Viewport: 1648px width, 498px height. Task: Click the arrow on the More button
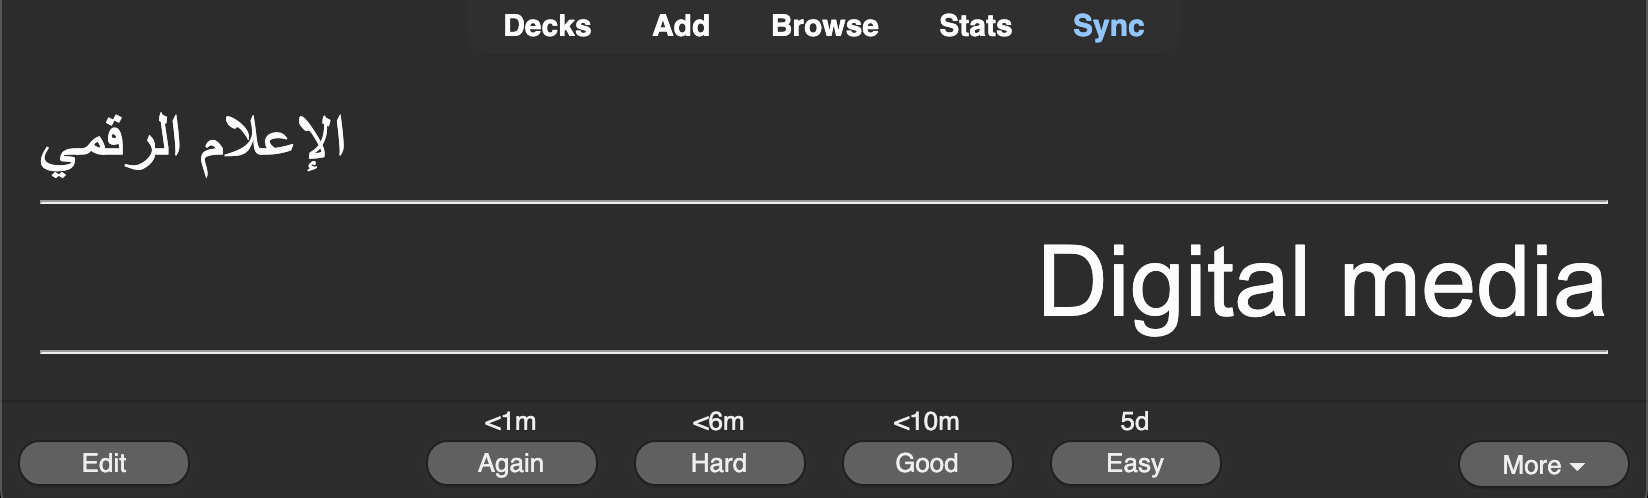point(1577,466)
